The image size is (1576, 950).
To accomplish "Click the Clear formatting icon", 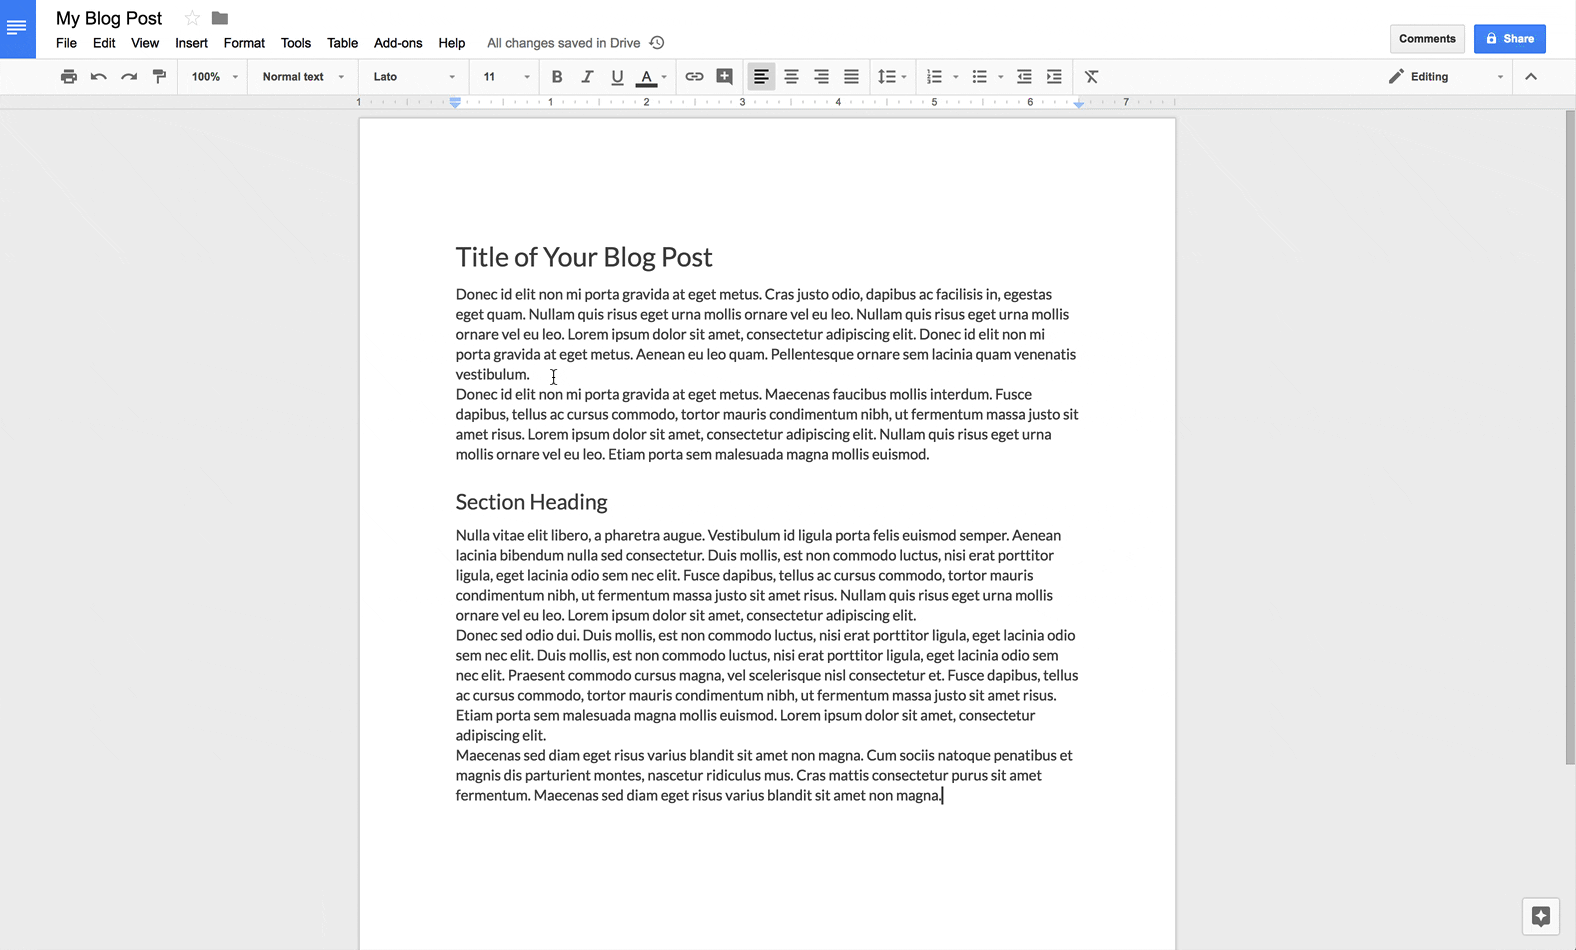I will click(x=1091, y=77).
